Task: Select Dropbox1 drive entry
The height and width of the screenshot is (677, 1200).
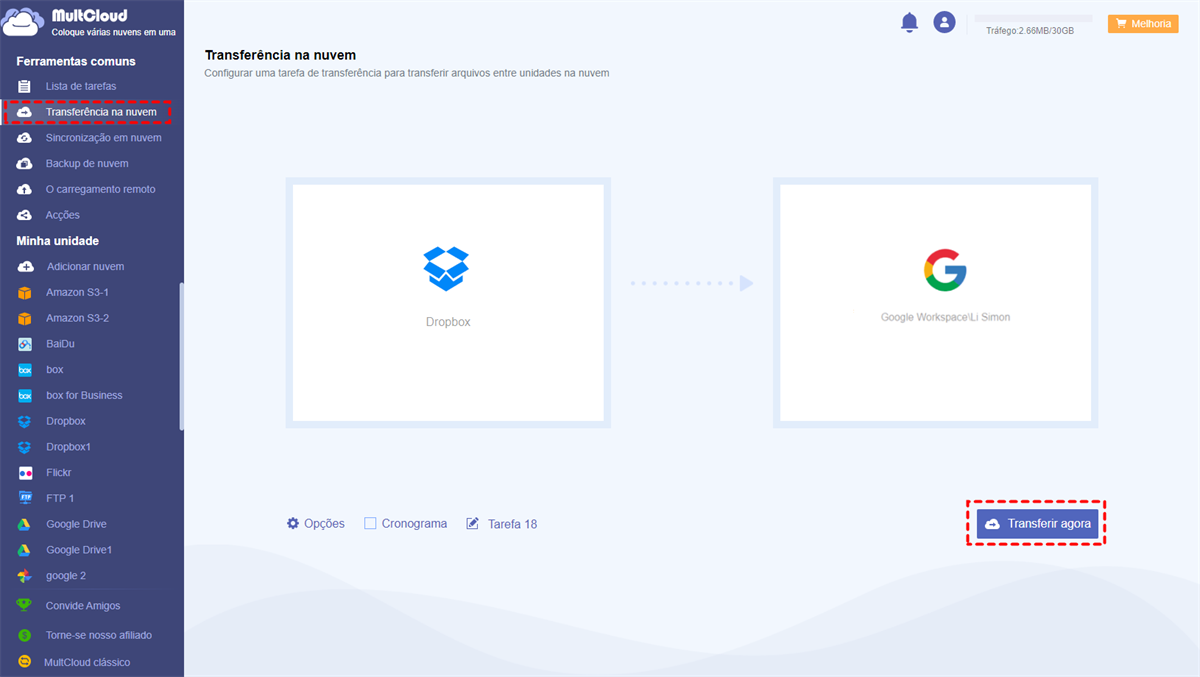Action: click(68, 447)
